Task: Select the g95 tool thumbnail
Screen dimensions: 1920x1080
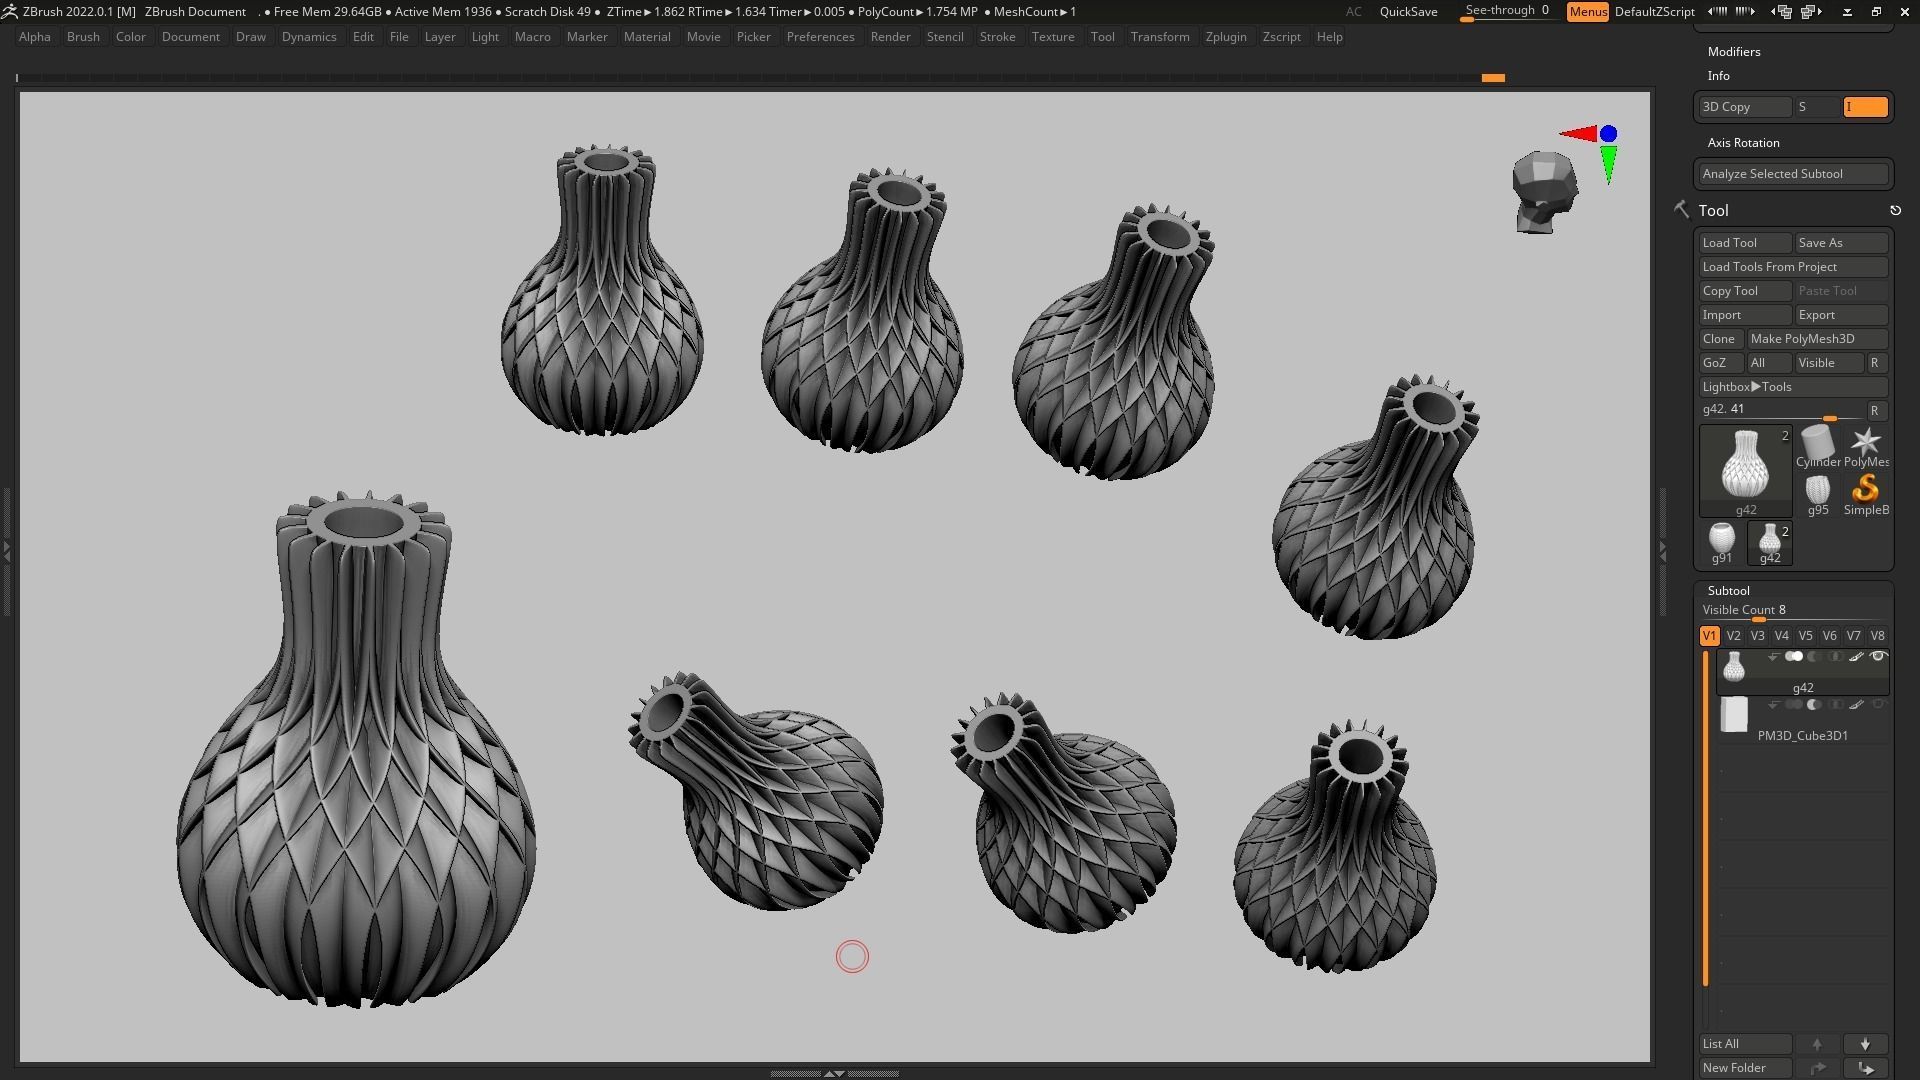Action: click(x=1817, y=490)
